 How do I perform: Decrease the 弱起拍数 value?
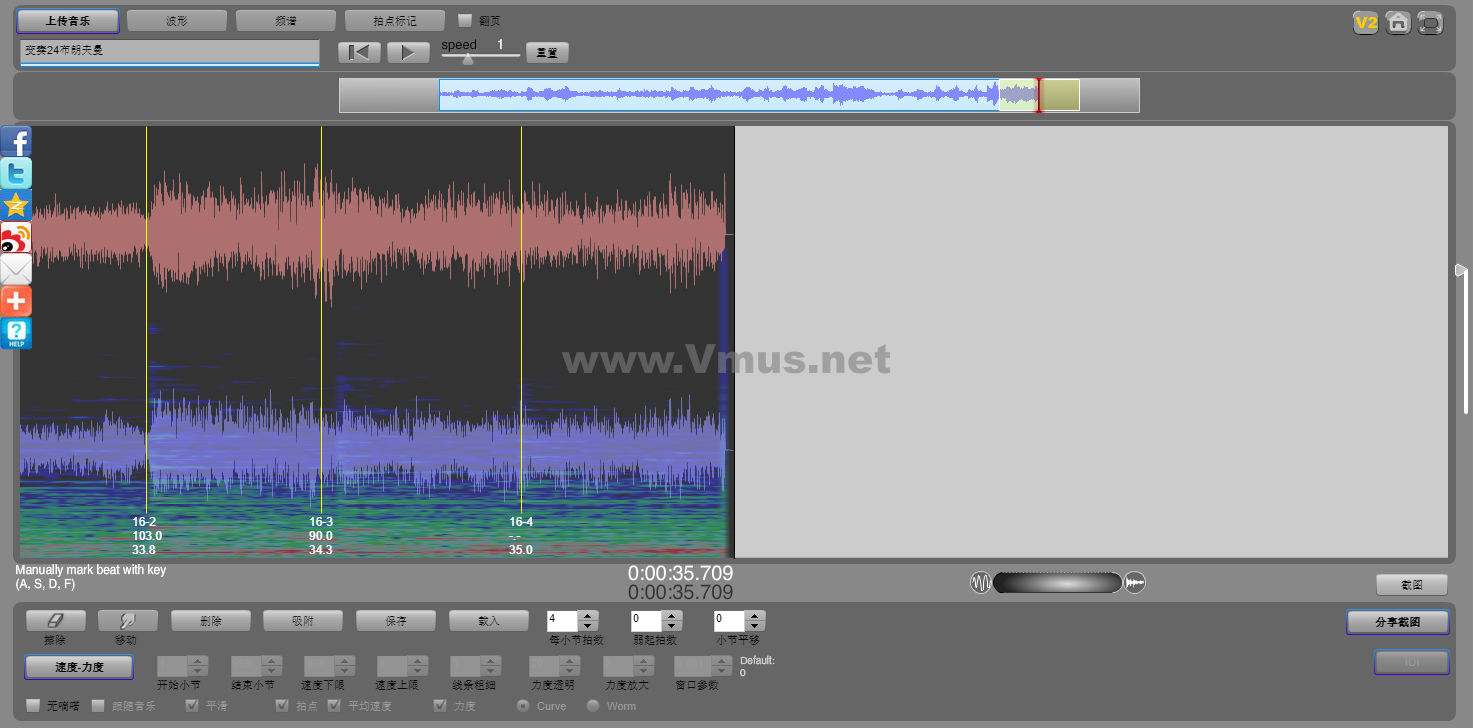(672, 627)
